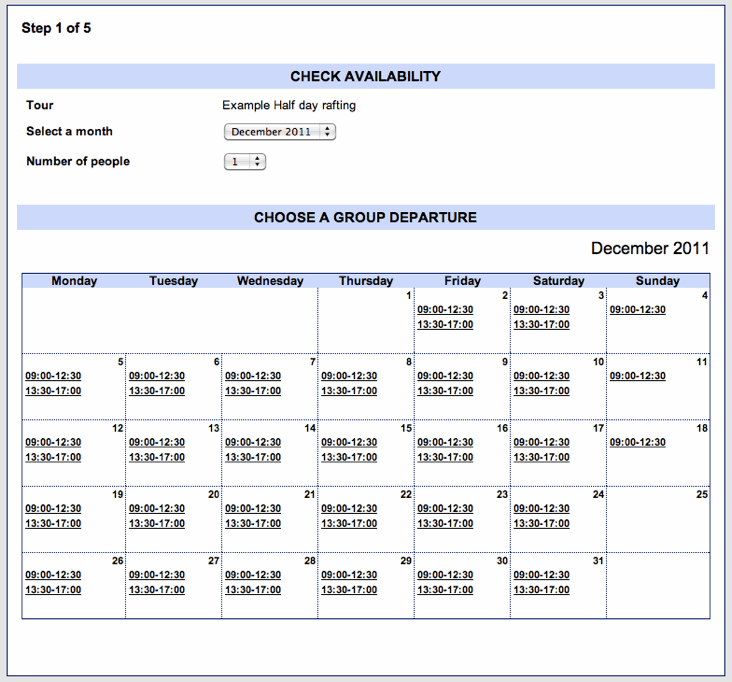Pick 13:30-17:00 on Wednesday December 21
Viewport: 732px width, 682px height.
pyautogui.click(x=253, y=524)
